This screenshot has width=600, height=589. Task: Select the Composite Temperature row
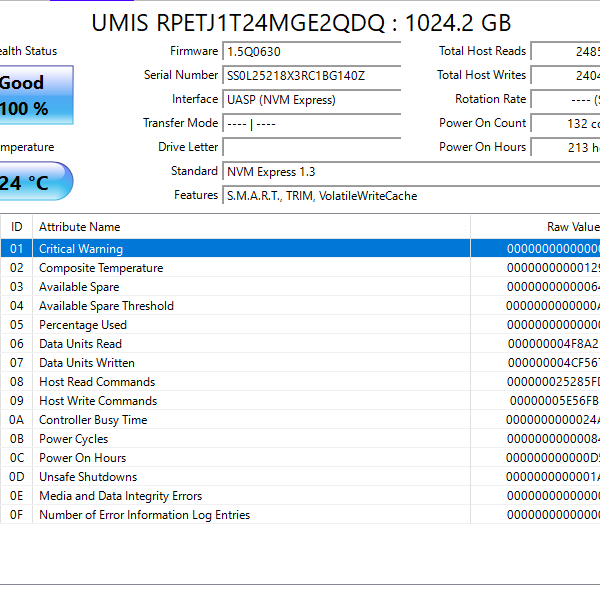(x=300, y=268)
